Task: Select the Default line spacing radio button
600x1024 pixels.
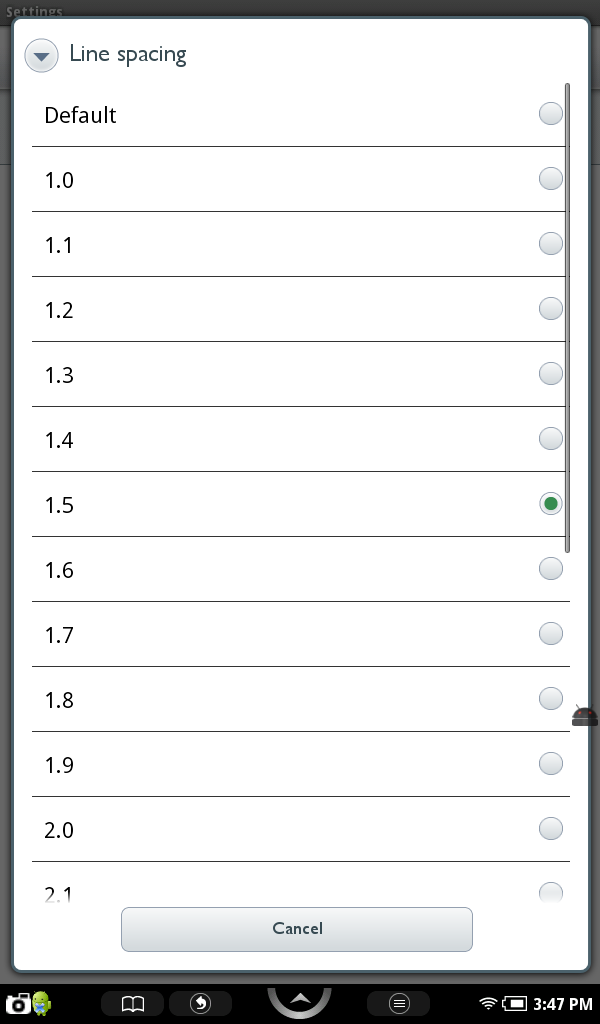Action: [550, 114]
